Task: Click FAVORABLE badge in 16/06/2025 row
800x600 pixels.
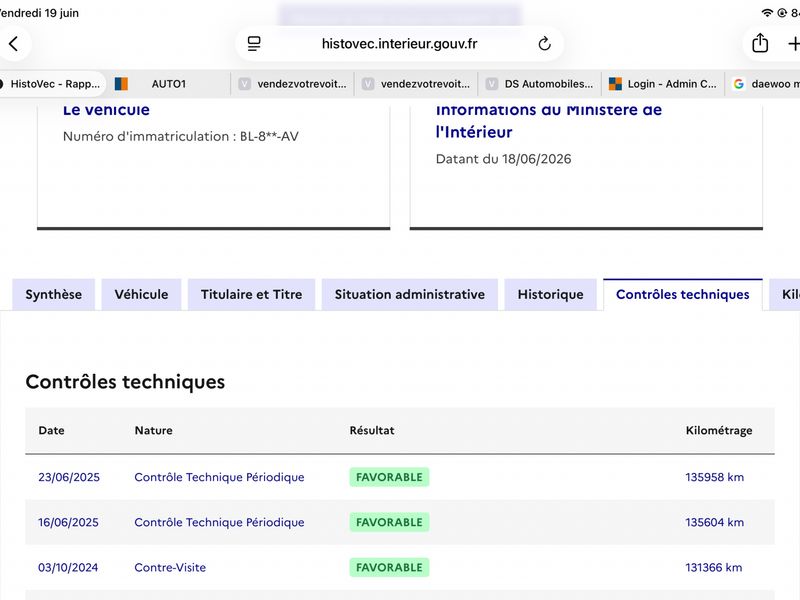Action: point(389,522)
